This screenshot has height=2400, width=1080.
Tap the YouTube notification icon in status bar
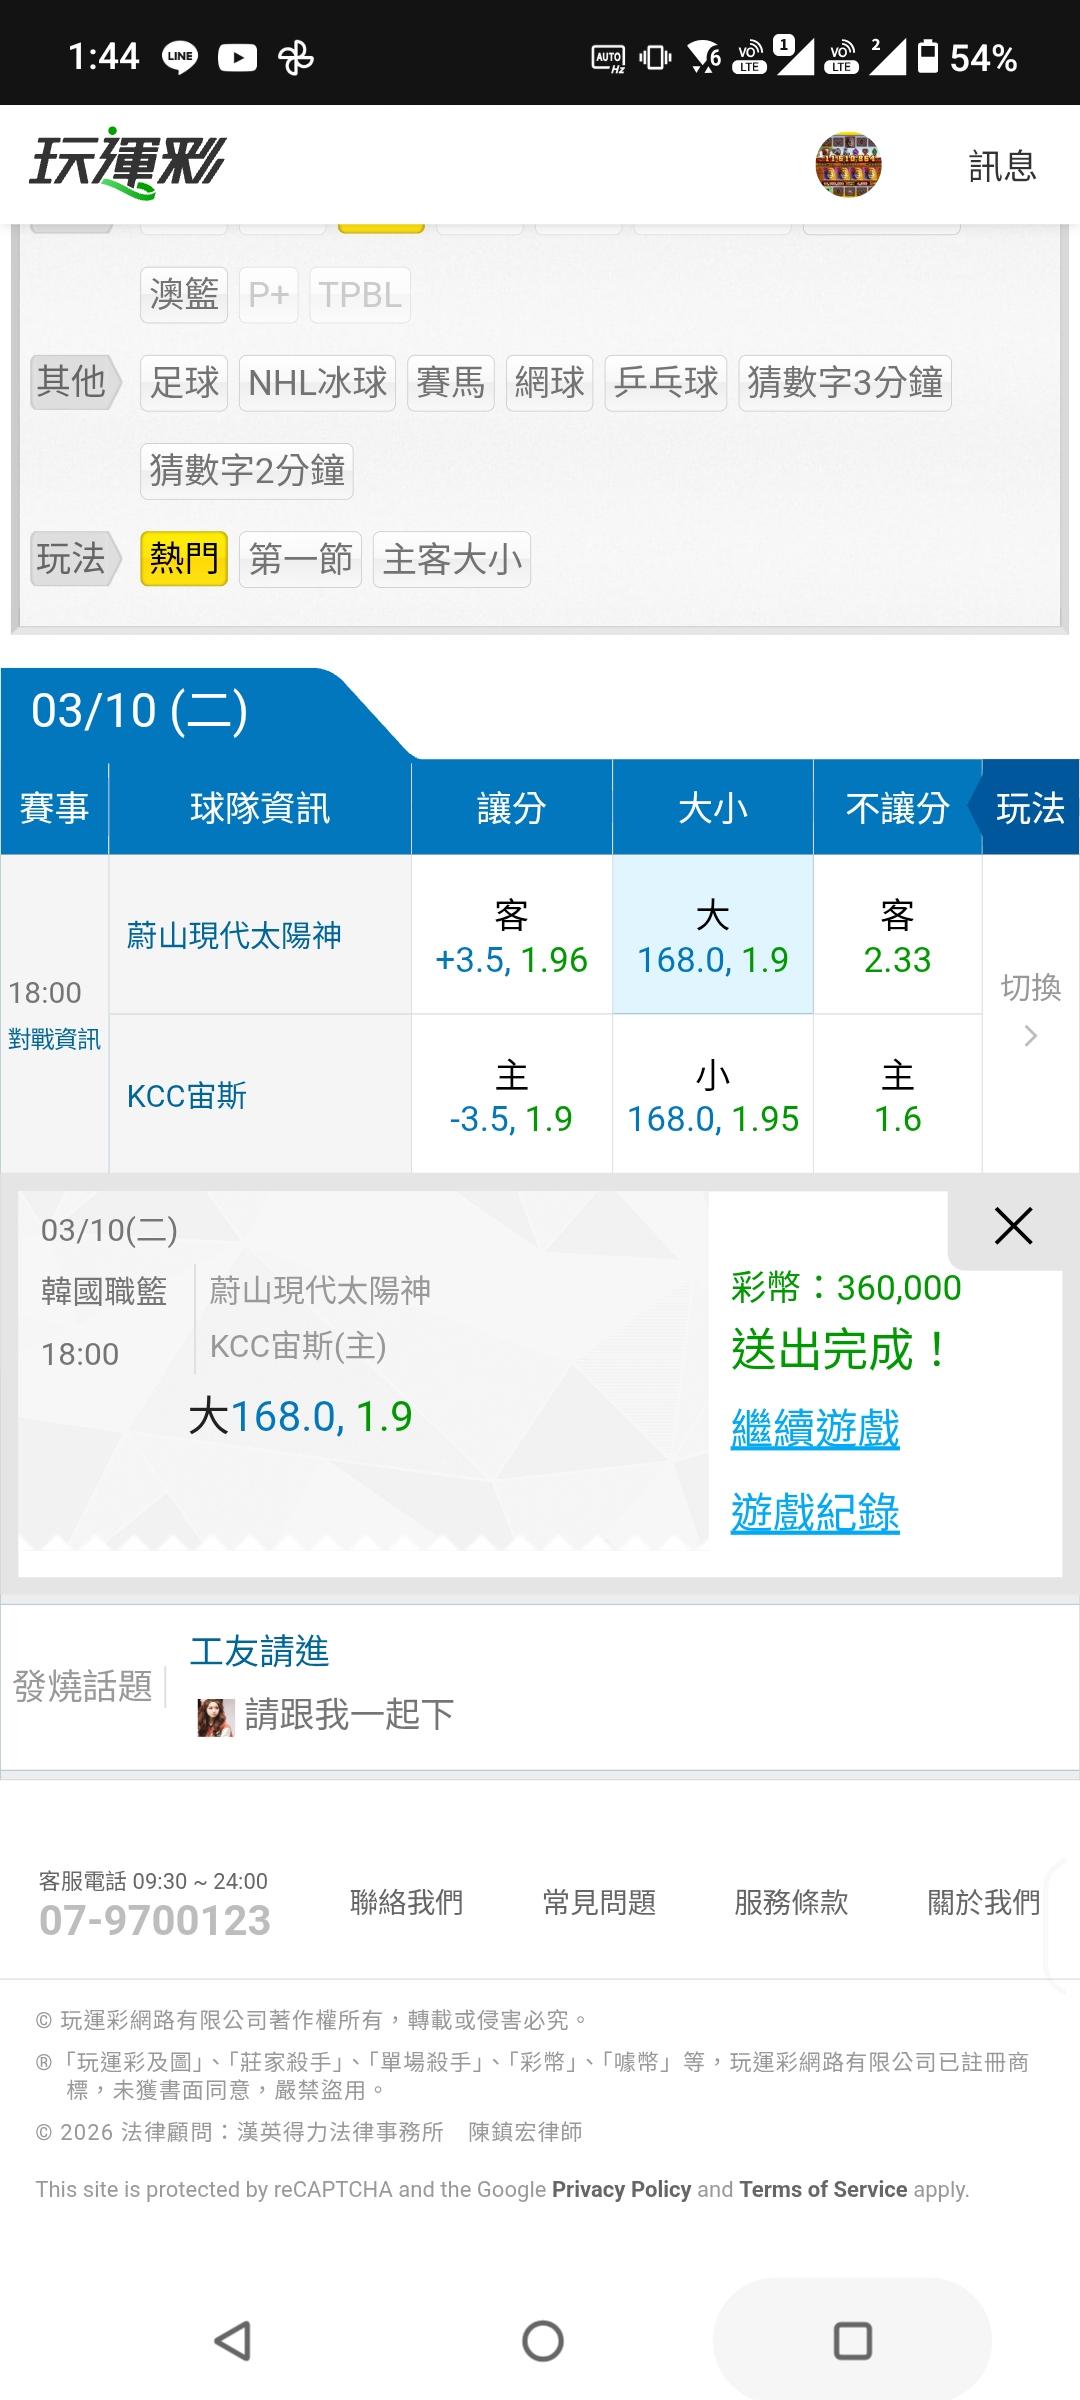[x=238, y=57]
